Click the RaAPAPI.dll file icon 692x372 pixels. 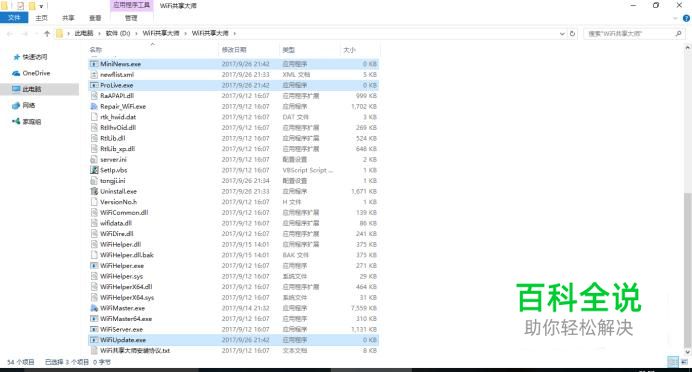click(x=94, y=96)
